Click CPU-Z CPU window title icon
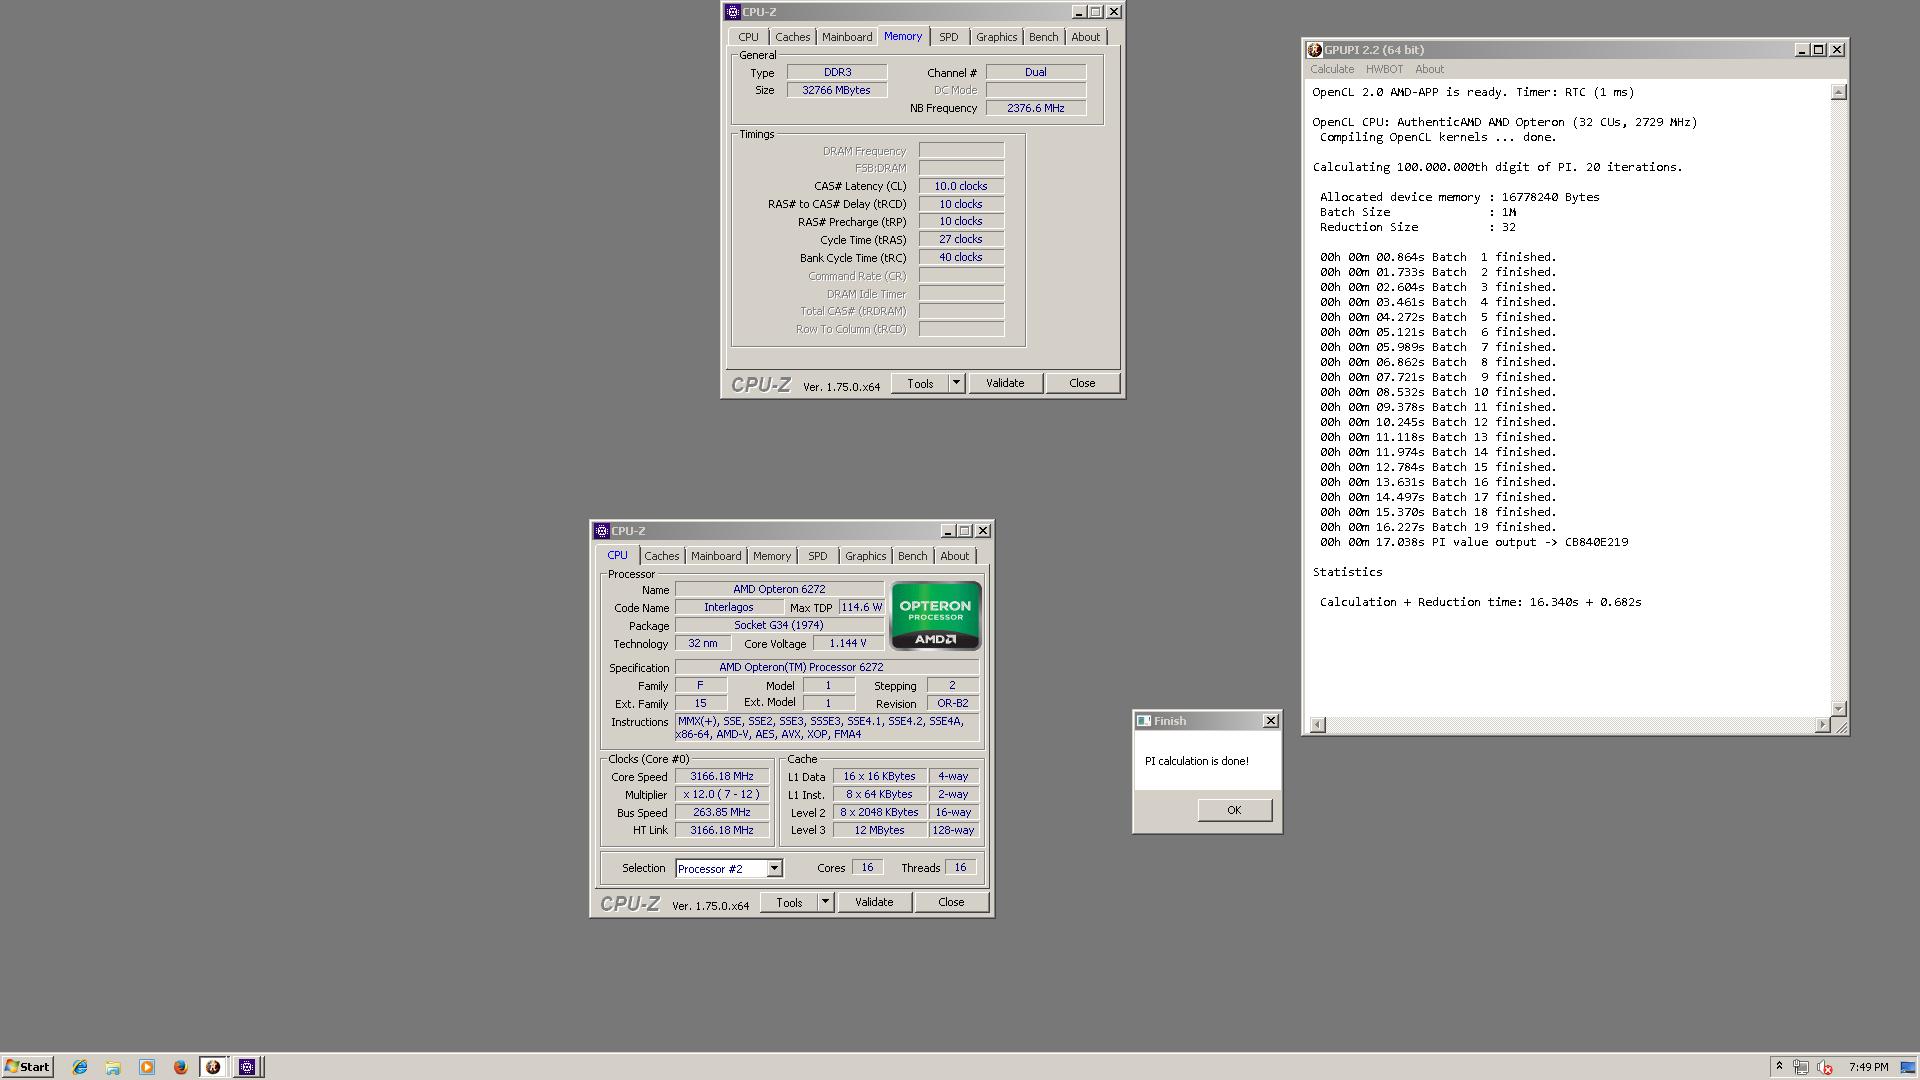 [602, 531]
